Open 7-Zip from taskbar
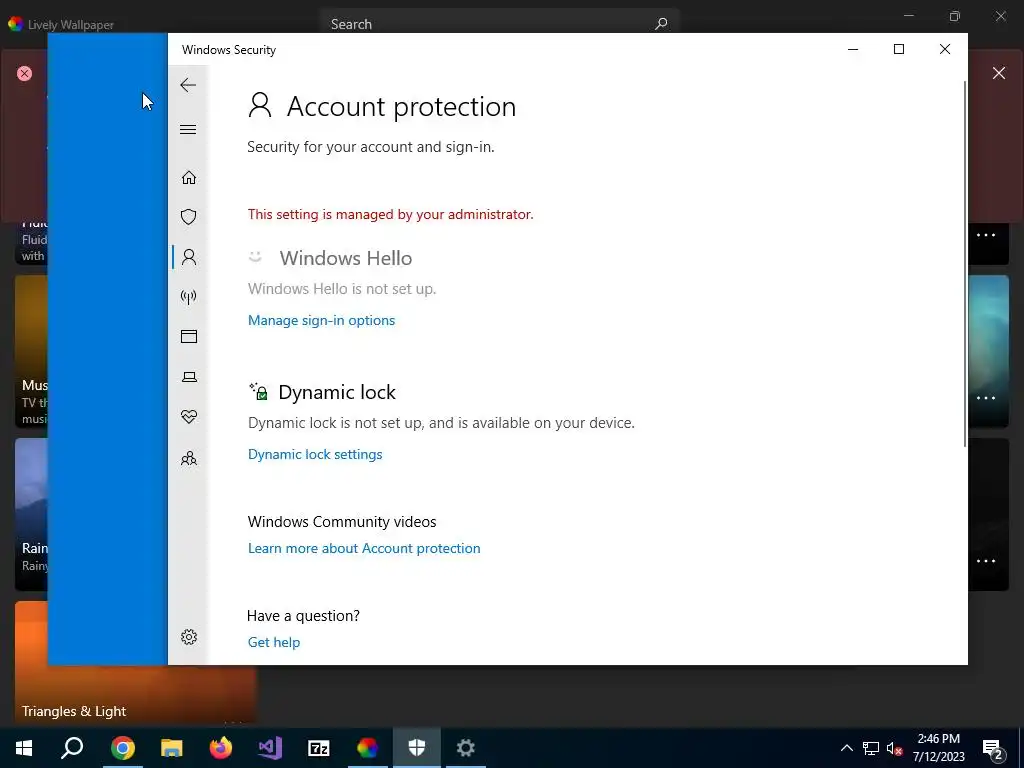The height and width of the screenshot is (768, 1024). pos(319,748)
